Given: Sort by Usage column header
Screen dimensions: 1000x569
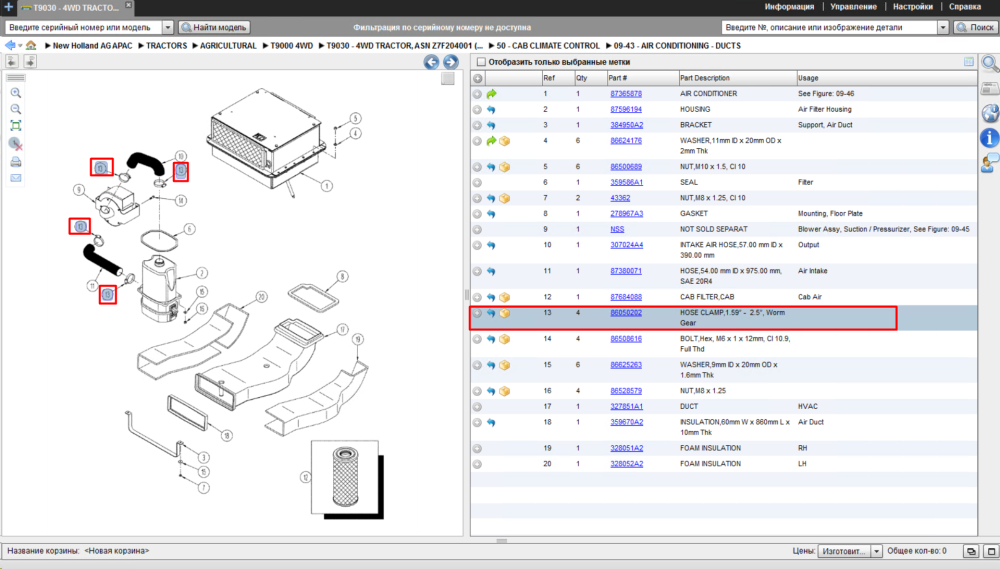Looking at the screenshot, I should click(x=886, y=78).
